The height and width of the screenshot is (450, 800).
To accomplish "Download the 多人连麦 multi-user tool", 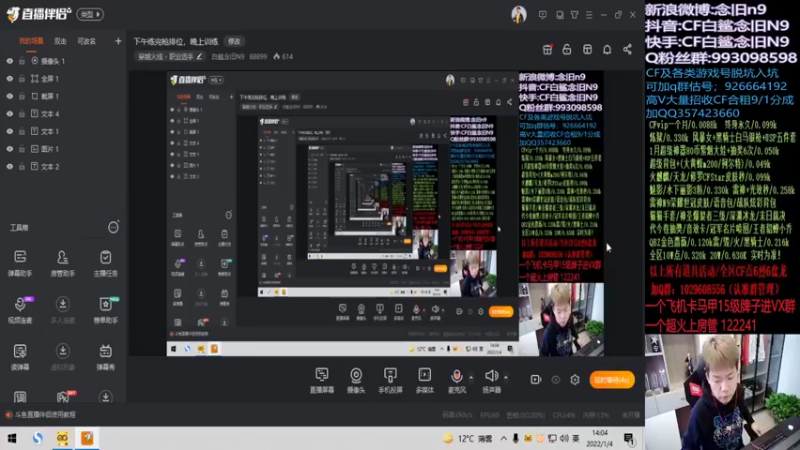I will coord(63,310).
